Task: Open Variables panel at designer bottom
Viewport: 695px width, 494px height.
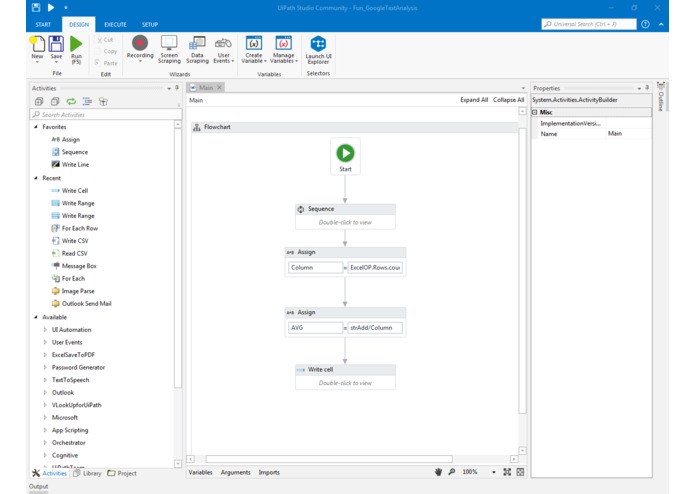Action: [200, 472]
